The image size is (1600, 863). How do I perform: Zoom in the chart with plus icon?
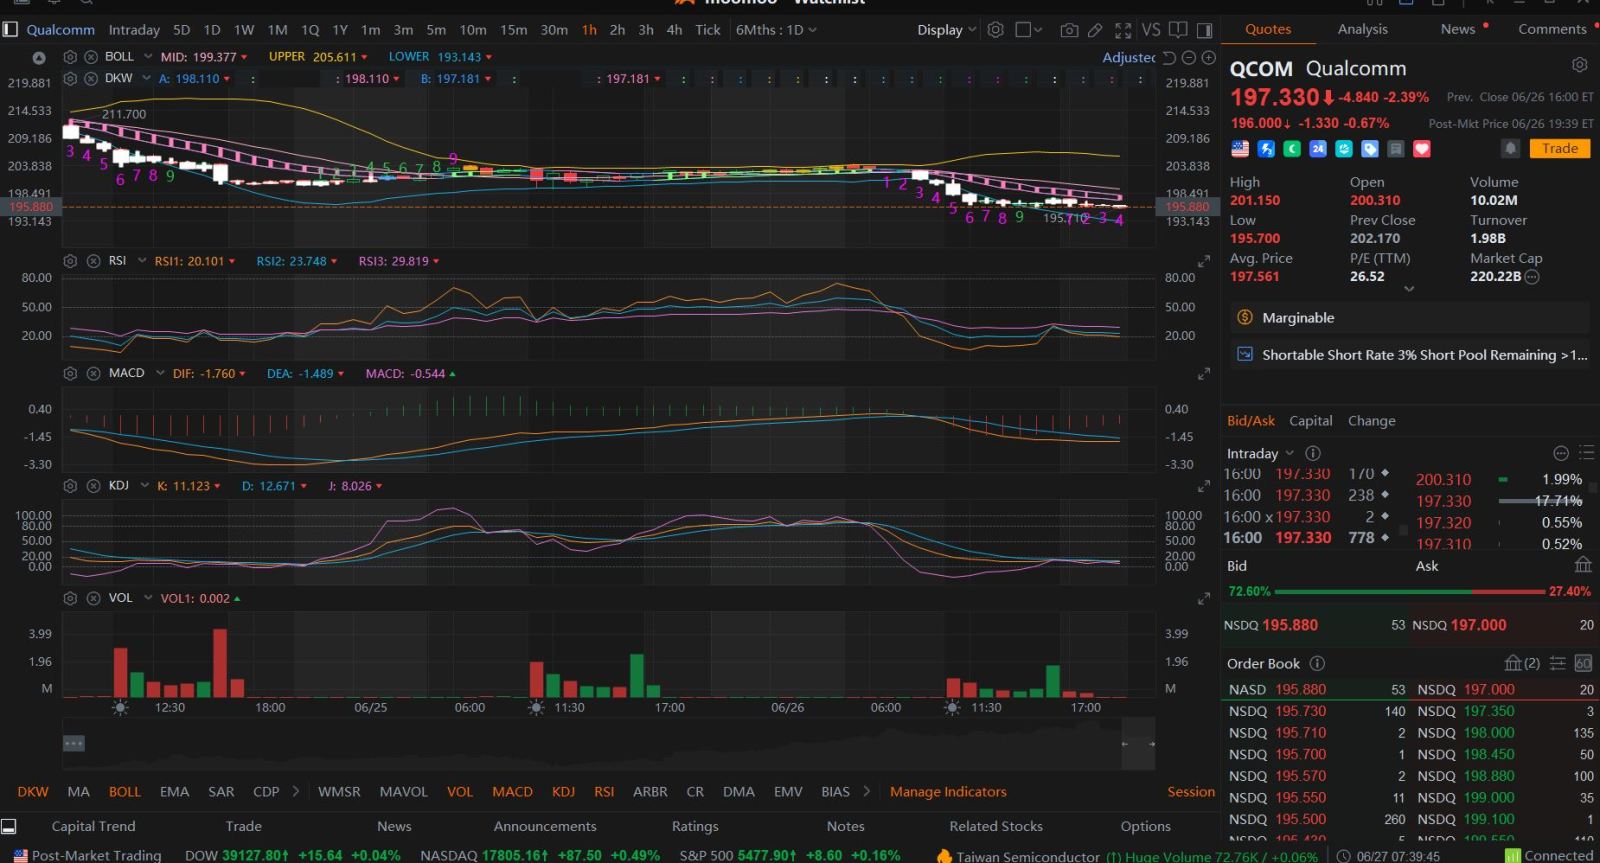(1208, 58)
